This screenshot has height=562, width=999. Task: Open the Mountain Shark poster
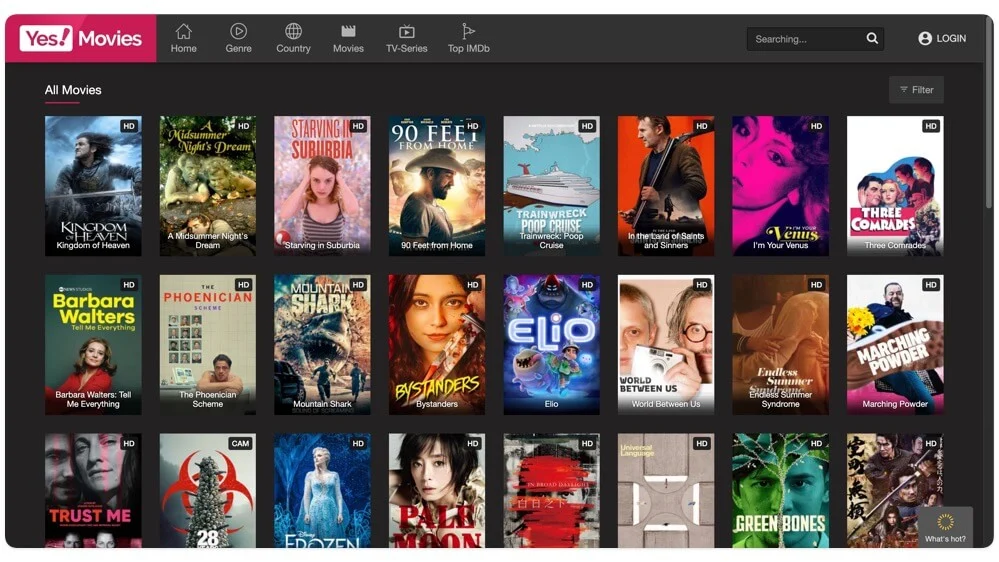[x=322, y=345]
